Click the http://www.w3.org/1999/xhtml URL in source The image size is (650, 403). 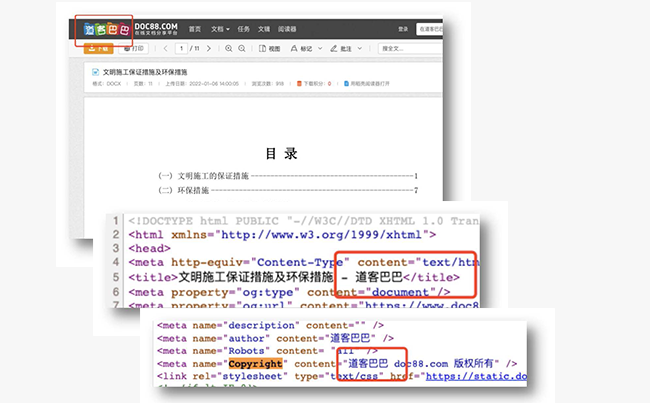pyautogui.click(x=321, y=235)
